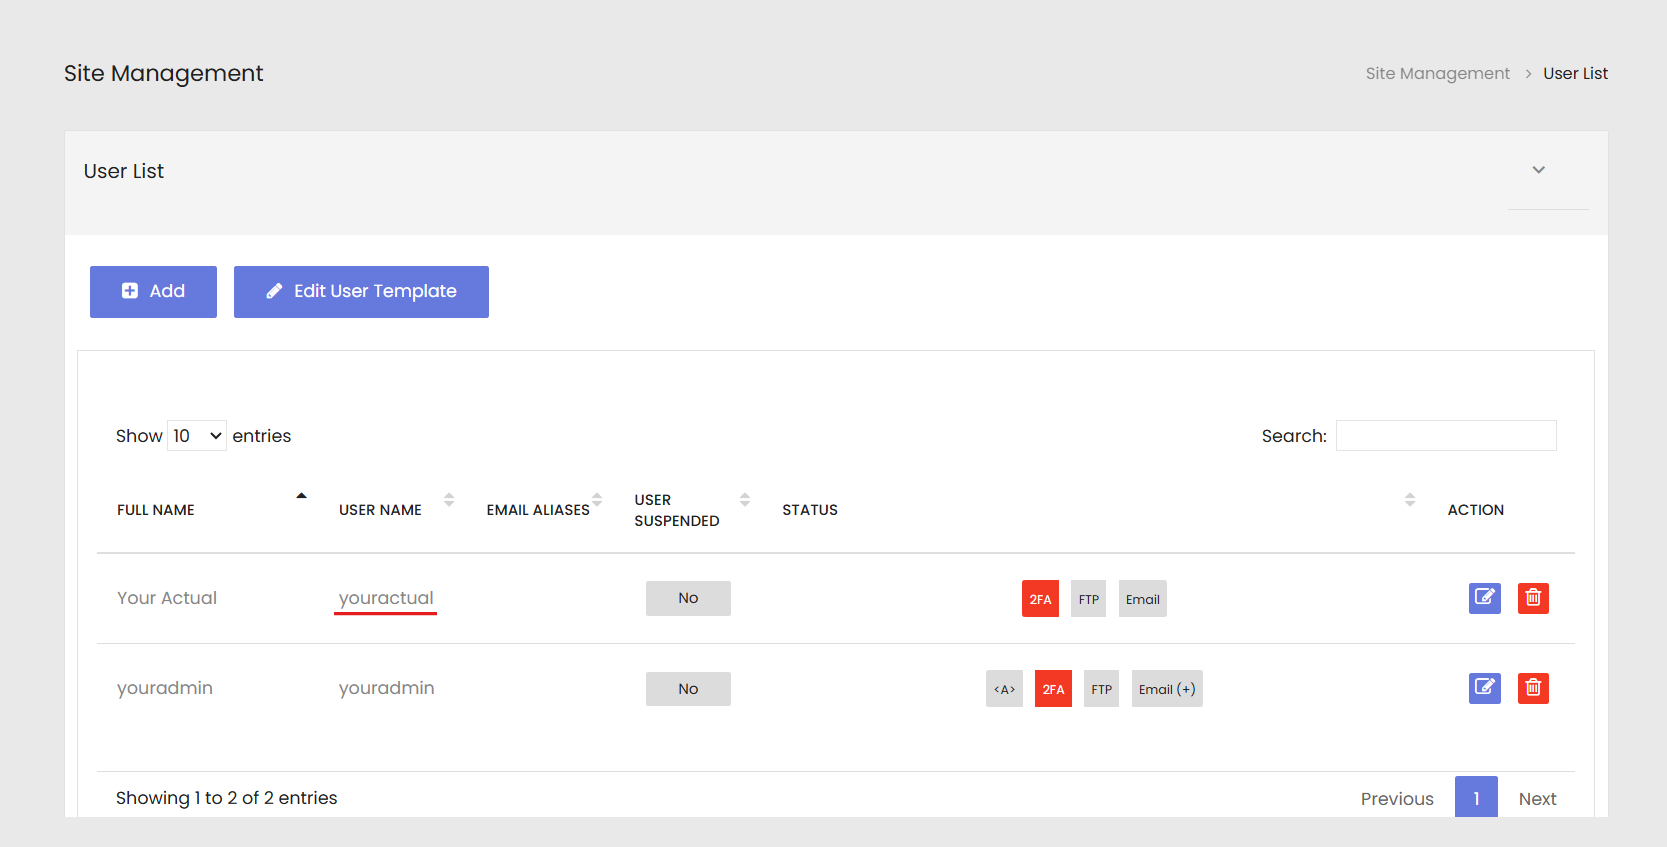Viewport: 1667px width, 847px height.
Task: Click the Add user button
Action: pos(153,292)
